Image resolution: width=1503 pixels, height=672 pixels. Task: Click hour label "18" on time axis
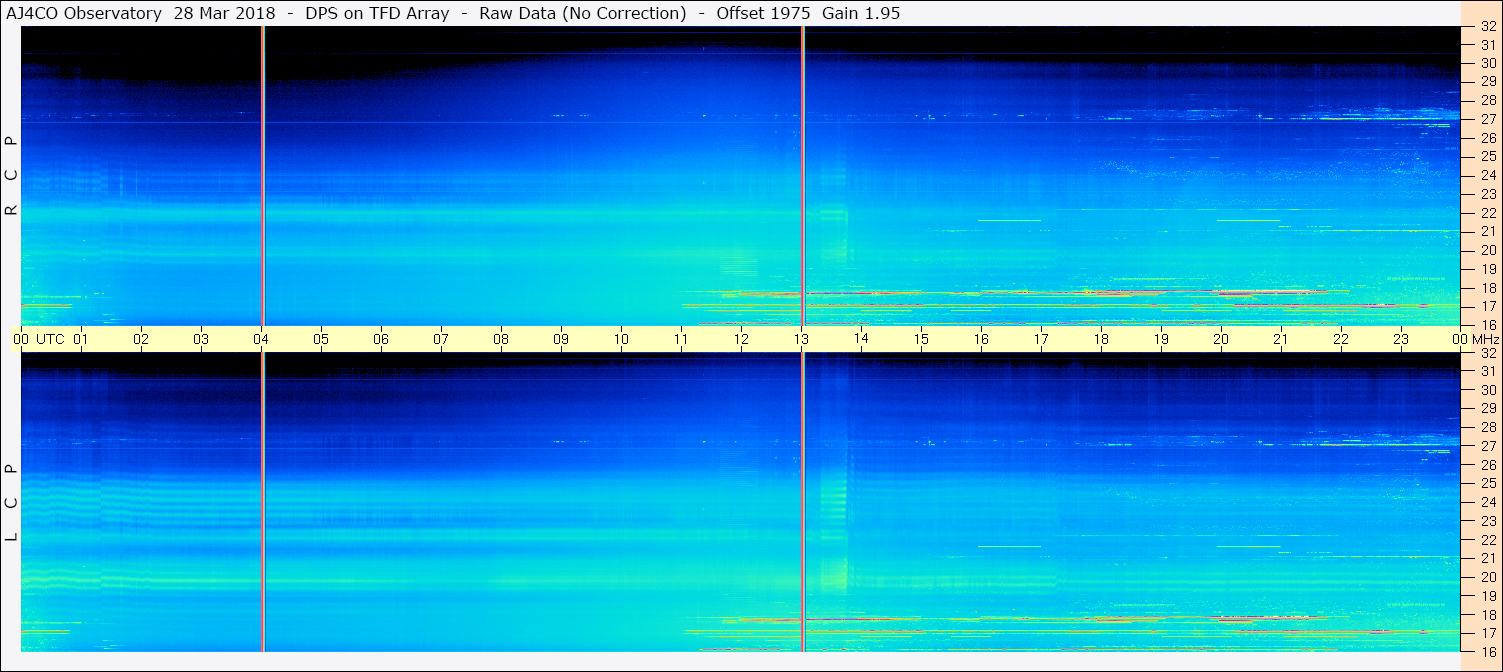pos(1101,339)
